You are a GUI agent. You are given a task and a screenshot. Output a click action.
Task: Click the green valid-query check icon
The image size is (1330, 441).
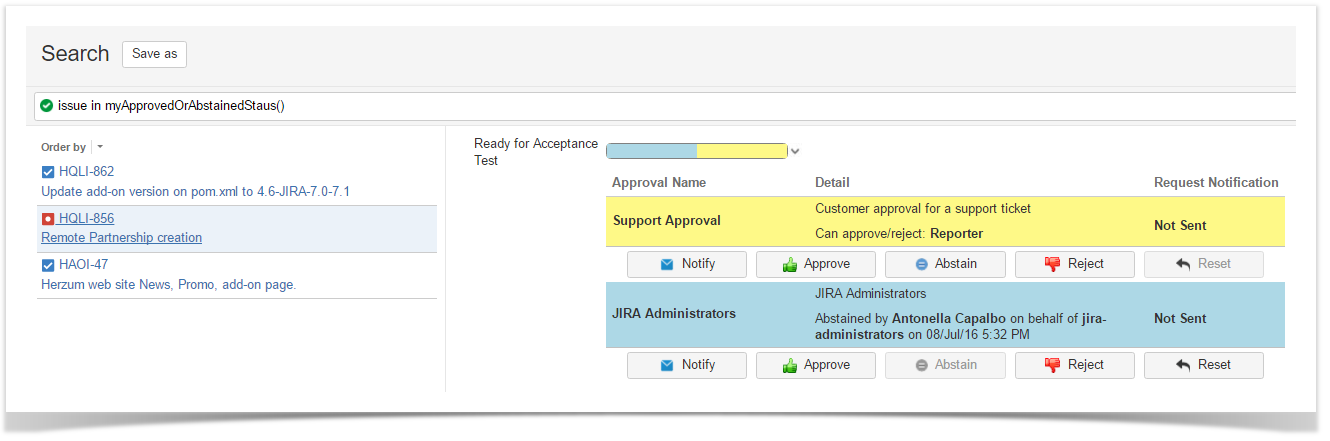point(47,105)
